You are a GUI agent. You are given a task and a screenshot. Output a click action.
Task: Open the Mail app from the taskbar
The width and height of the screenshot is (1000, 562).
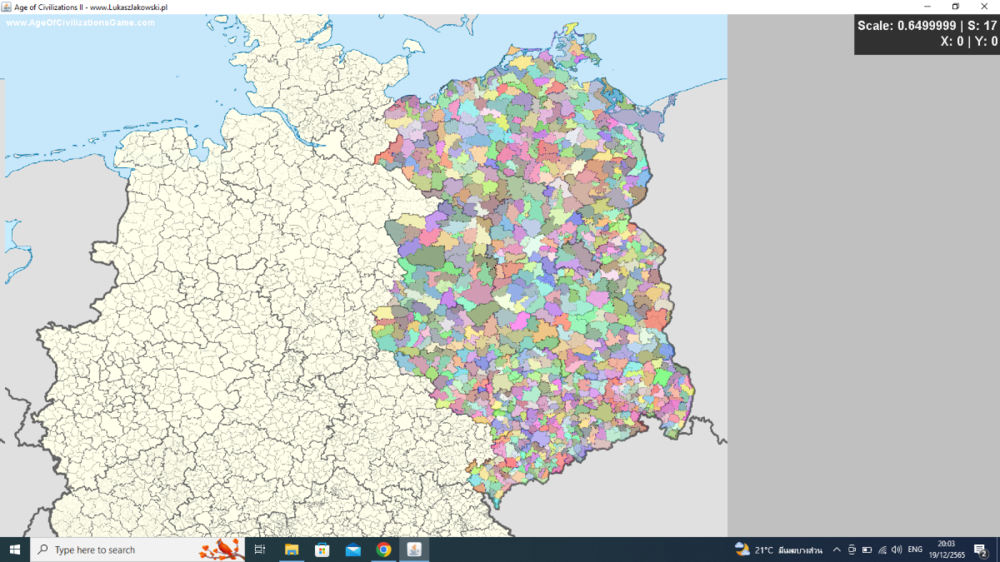point(353,549)
